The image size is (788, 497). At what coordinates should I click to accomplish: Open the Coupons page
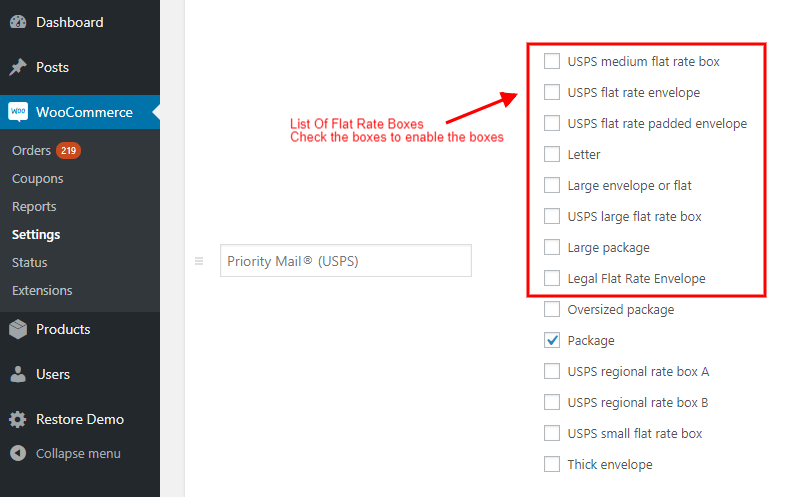pos(38,179)
